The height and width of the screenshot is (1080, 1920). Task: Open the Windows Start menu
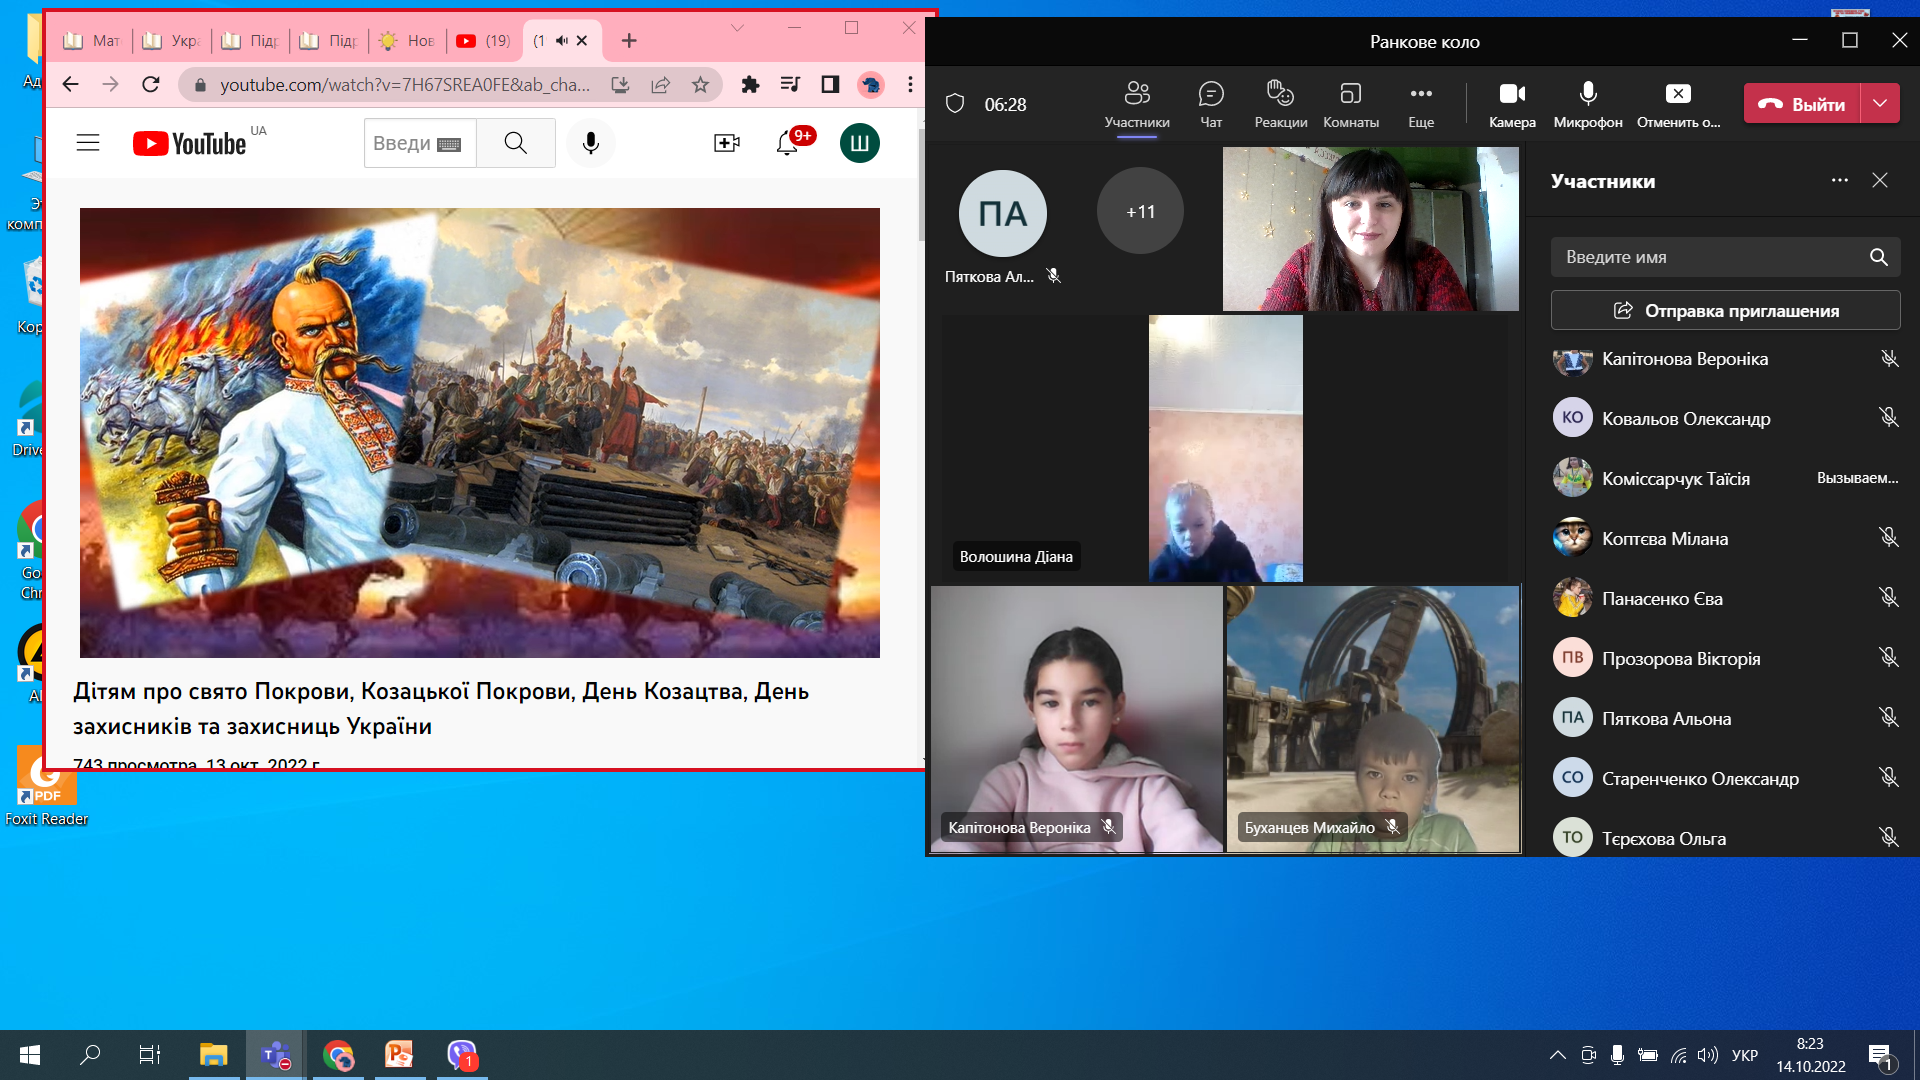(x=30, y=1055)
